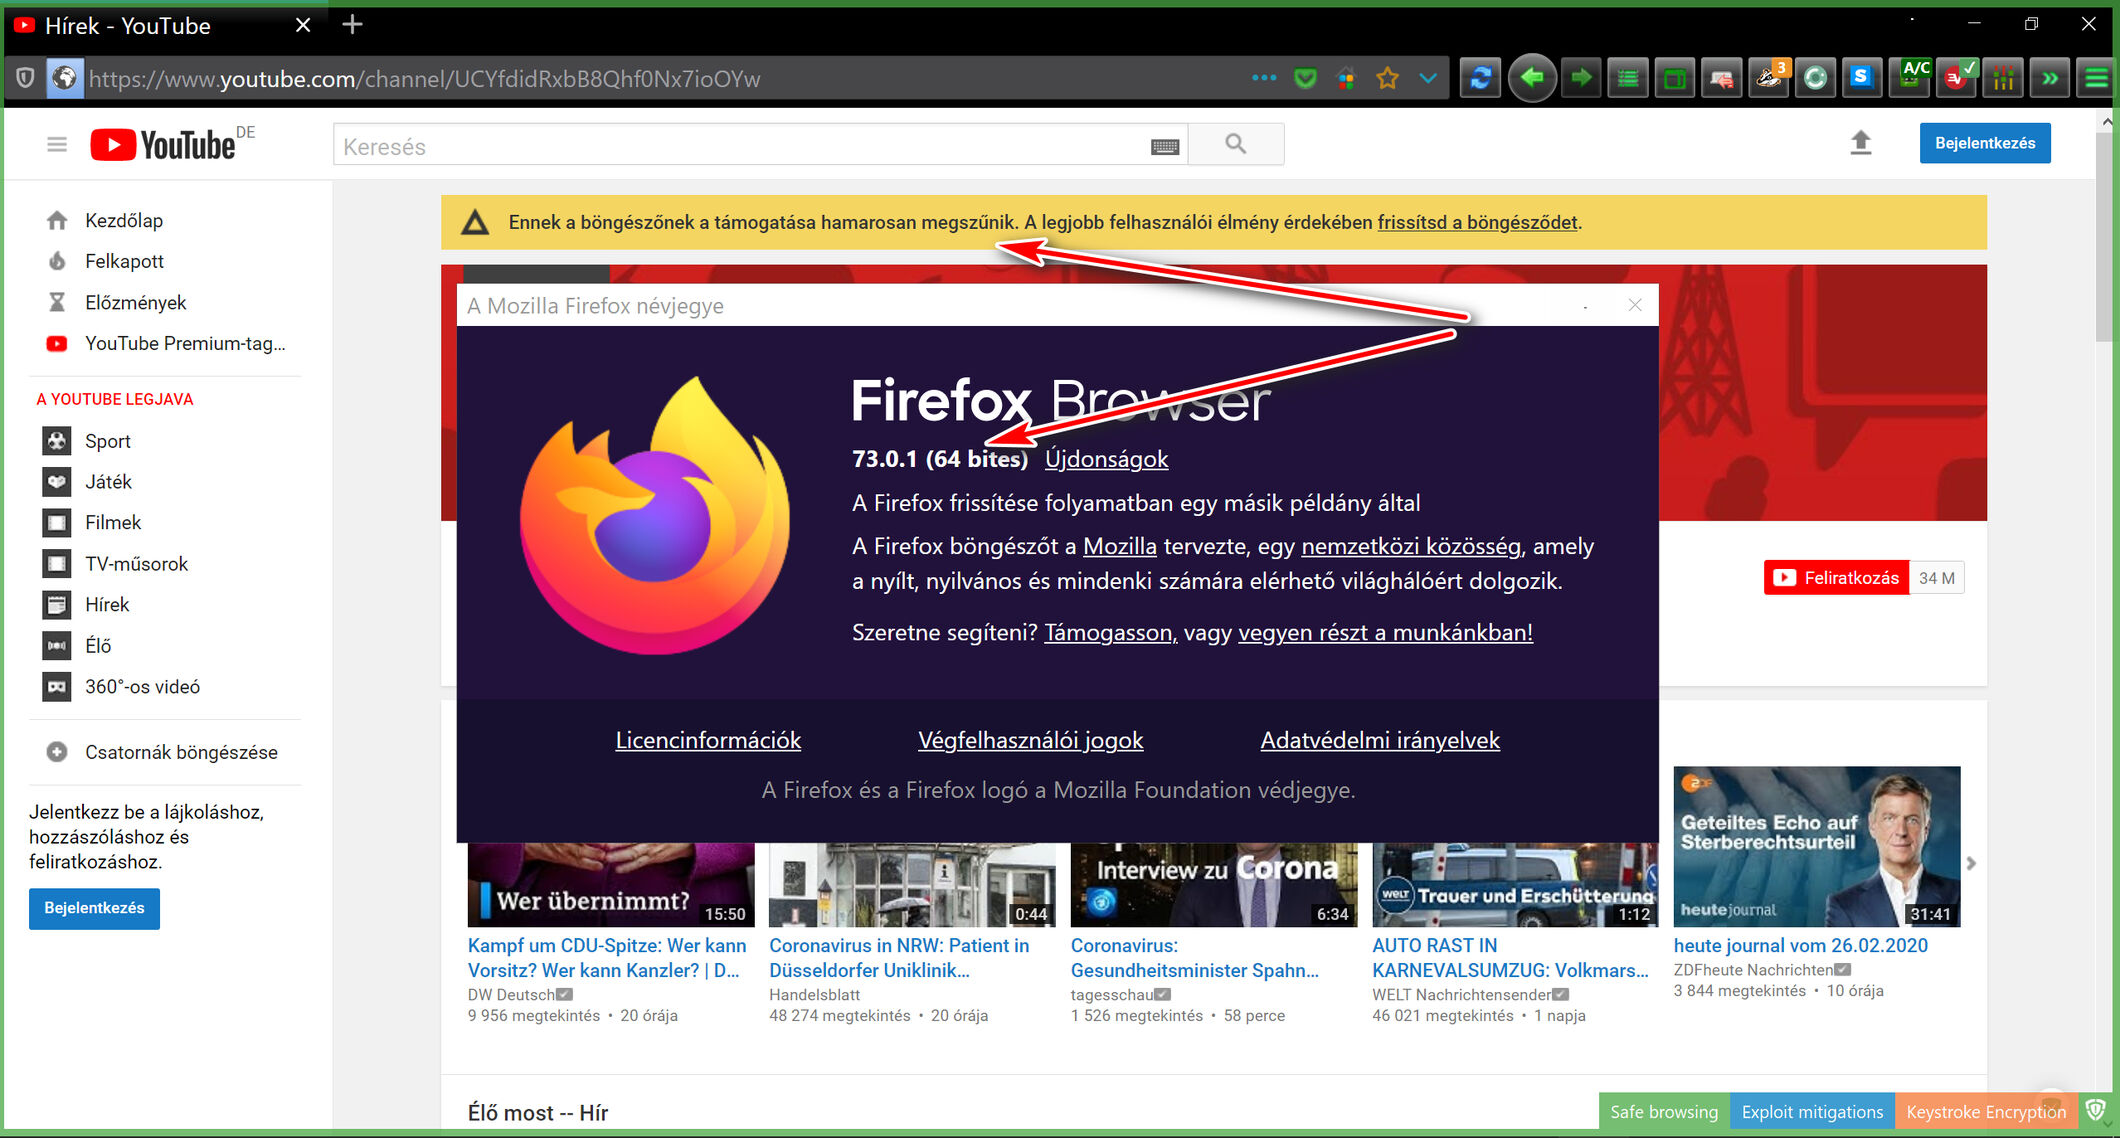Open the Hírek item in sidebar
2120x1138 pixels.
[x=107, y=604]
